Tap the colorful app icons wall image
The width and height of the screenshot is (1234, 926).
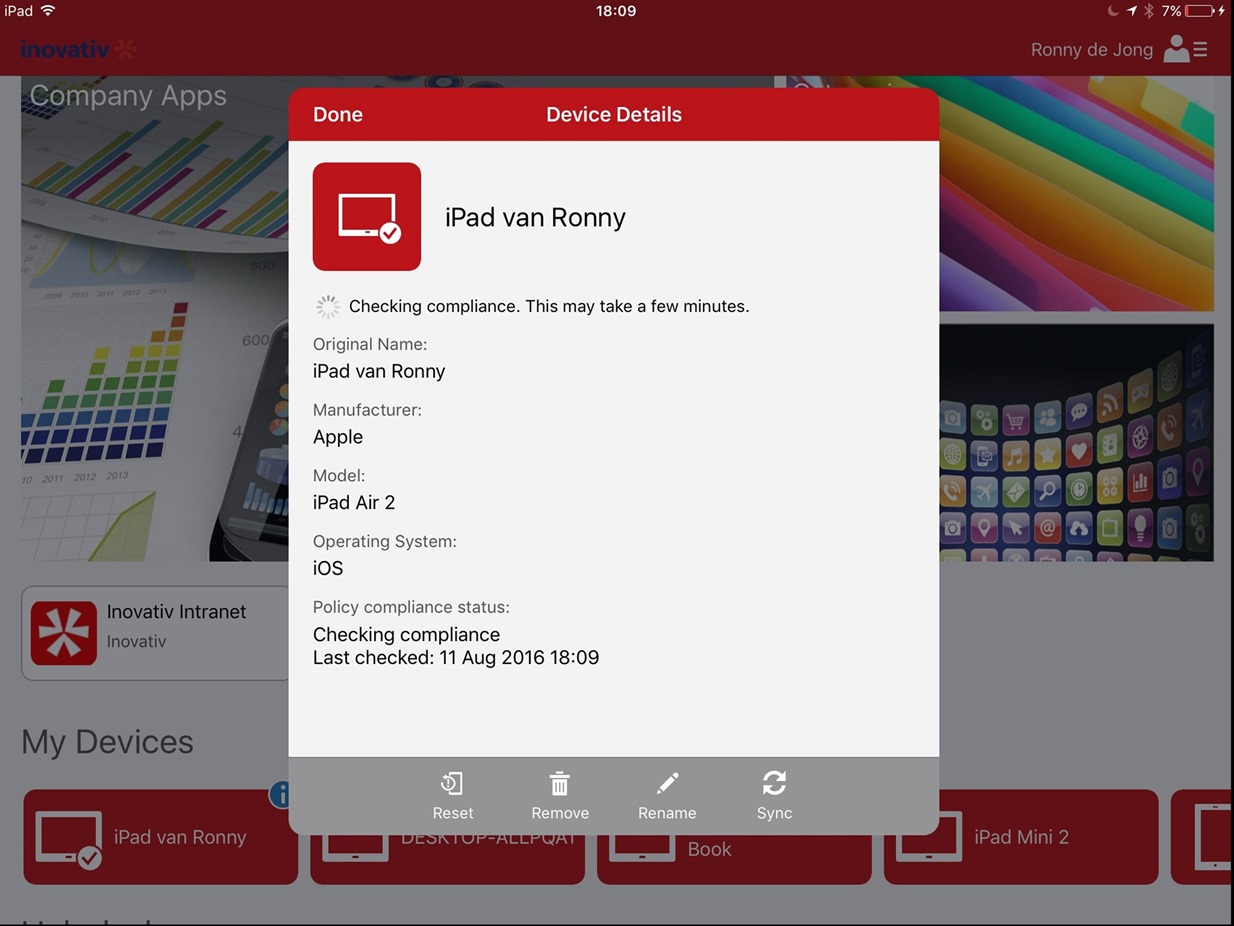click(1076, 443)
